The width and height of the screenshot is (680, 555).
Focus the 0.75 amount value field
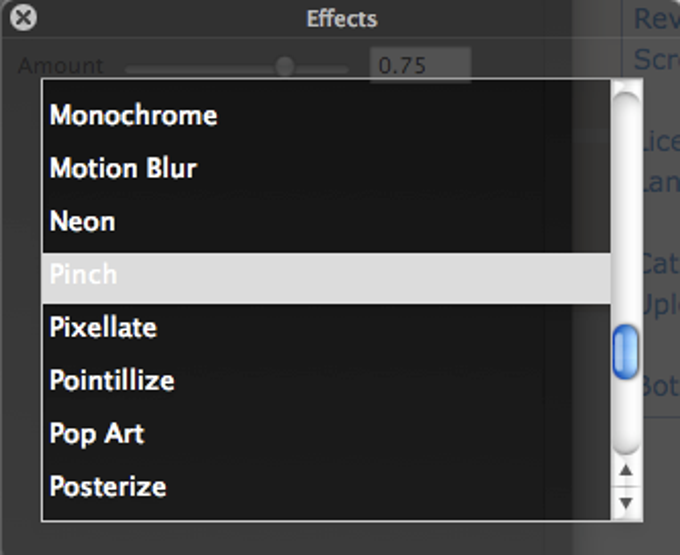click(x=420, y=65)
